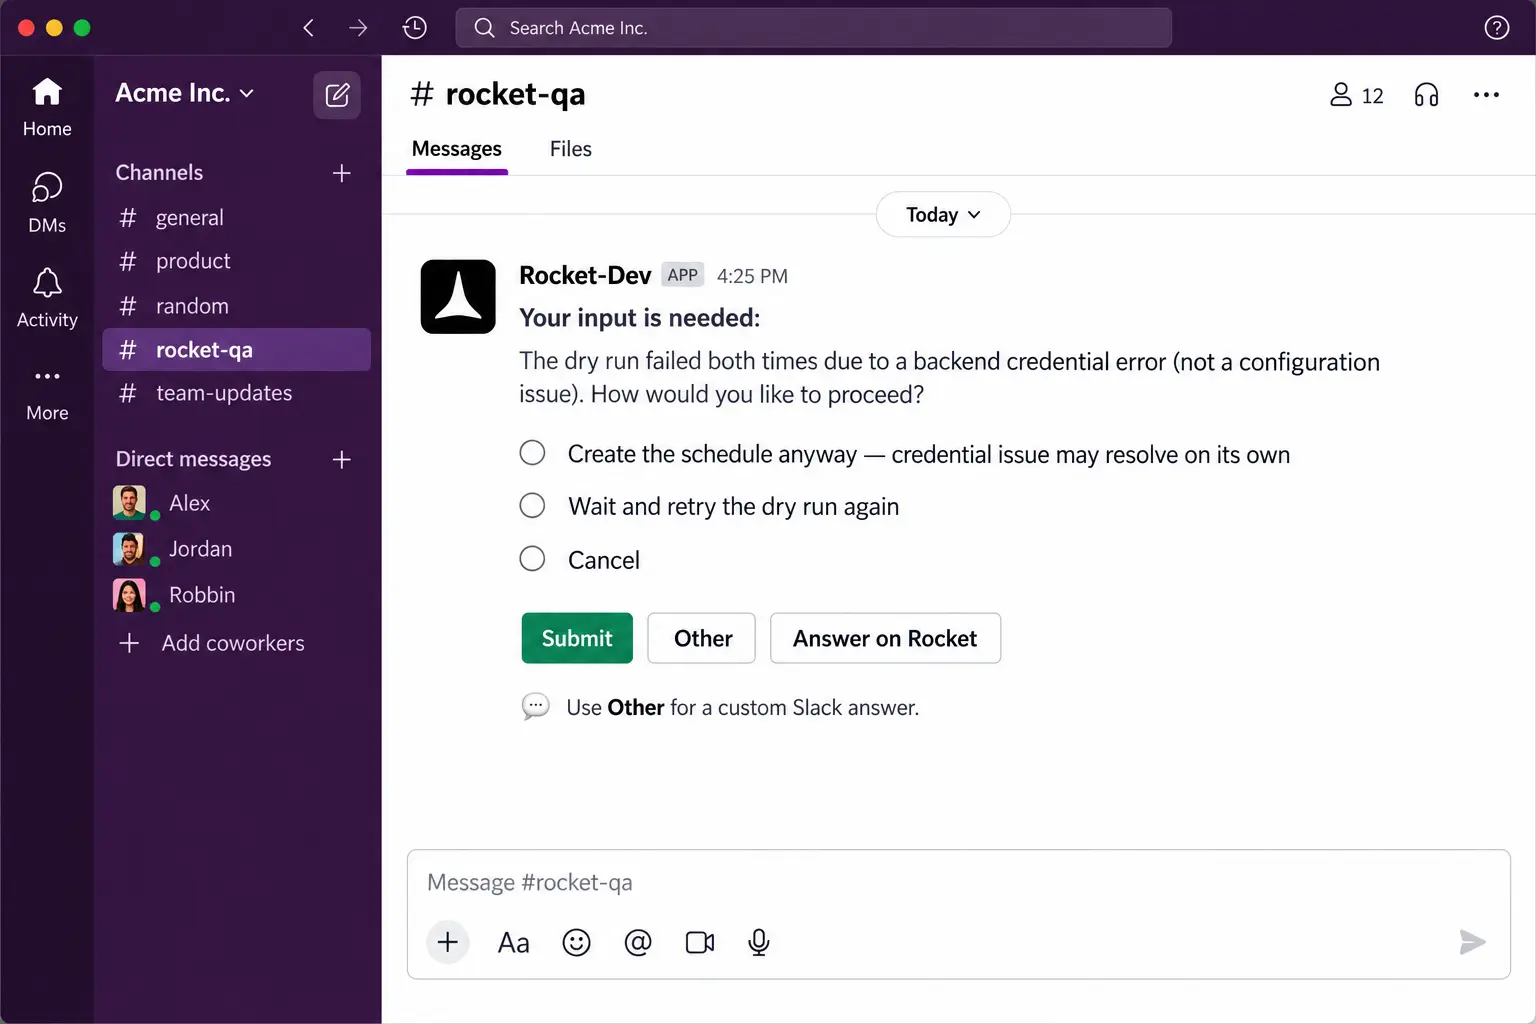Open channel more actions ellipsis
This screenshot has height=1024, width=1536.
pyautogui.click(x=1486, y=95)
